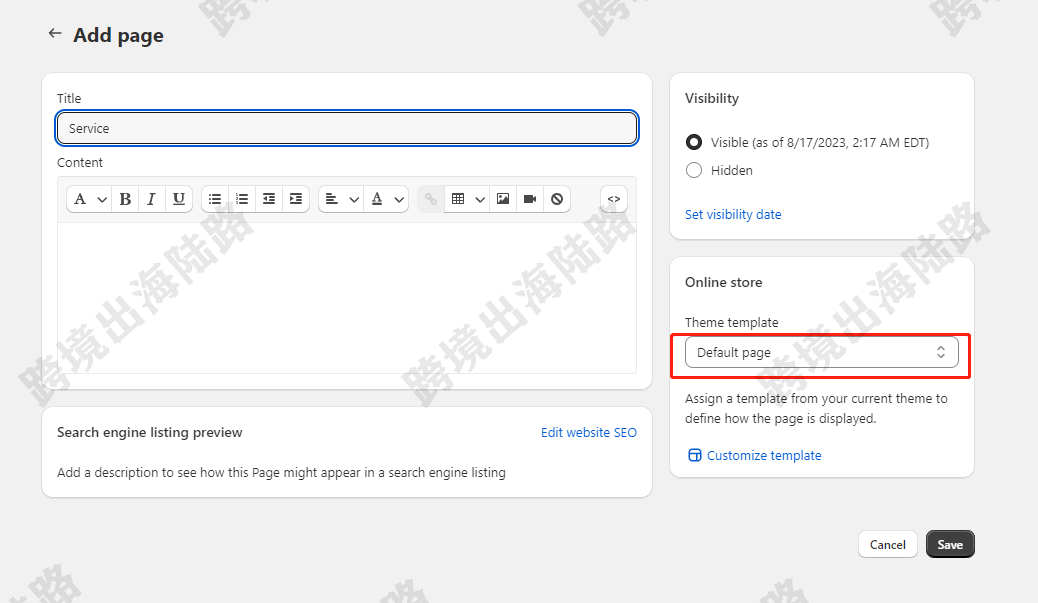Toggle underline formatting

pos(179,199)
